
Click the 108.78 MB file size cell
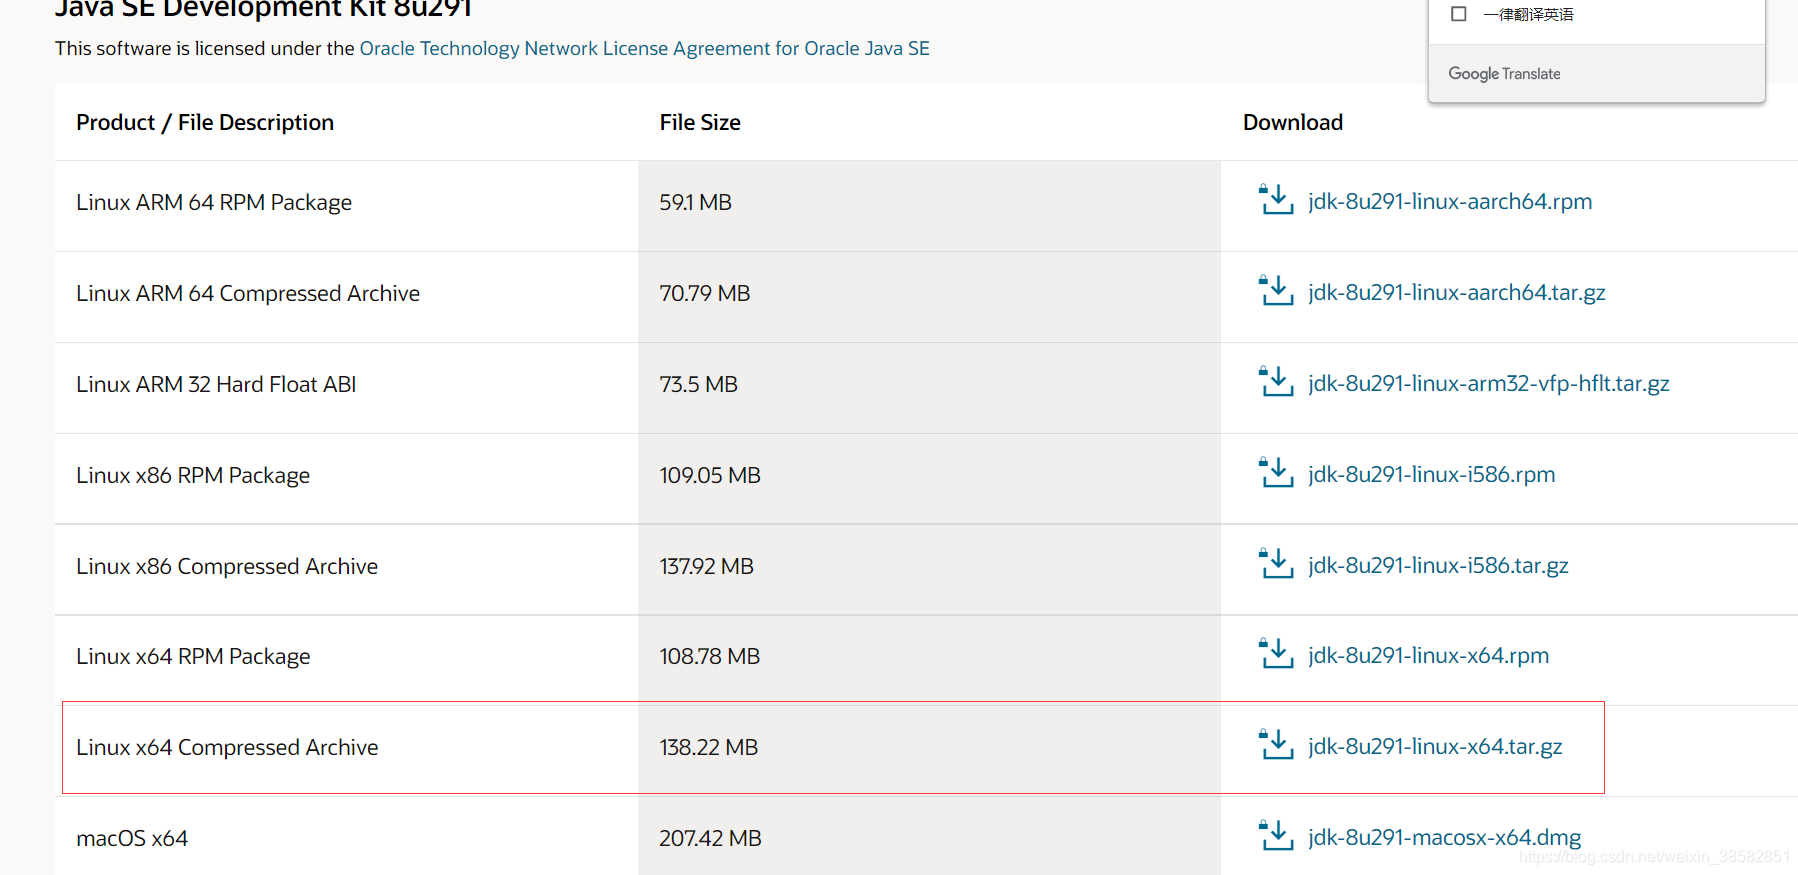pyautogui.click(x=929, y=660)
